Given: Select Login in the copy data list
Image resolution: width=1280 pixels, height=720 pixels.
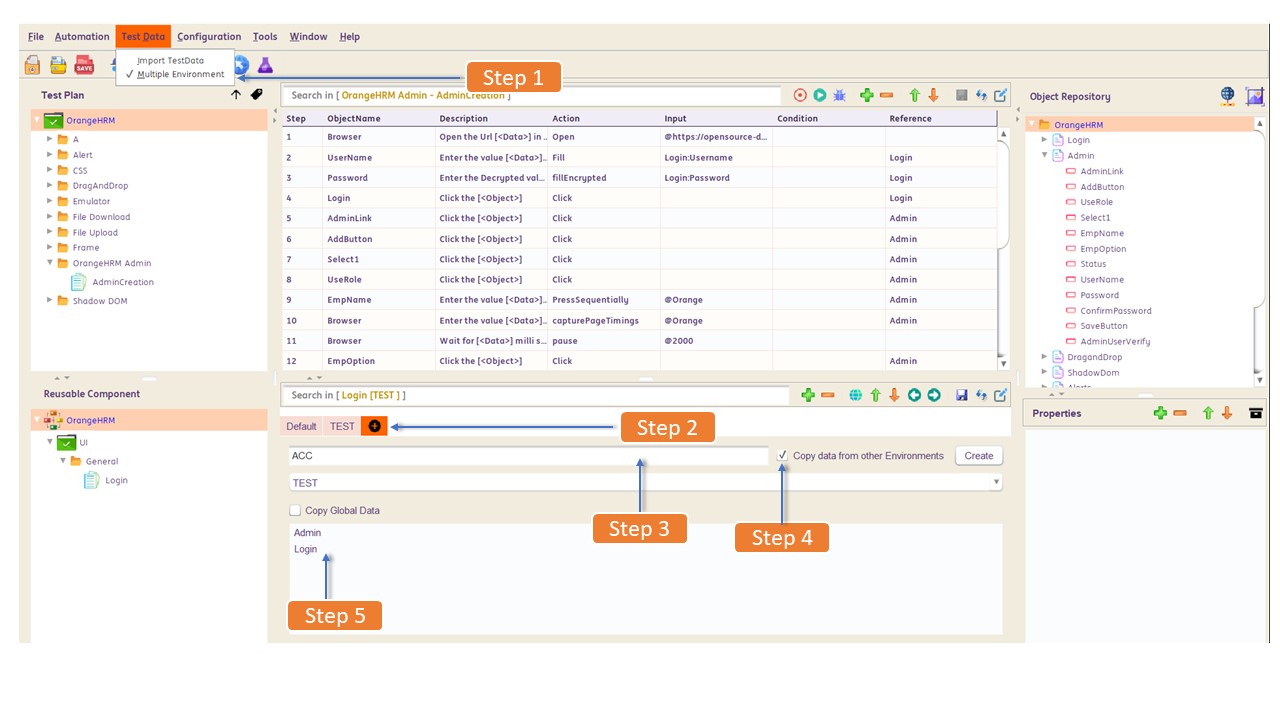Looking at the screenshot, I should pyautogui.click(x=305, y=549).
